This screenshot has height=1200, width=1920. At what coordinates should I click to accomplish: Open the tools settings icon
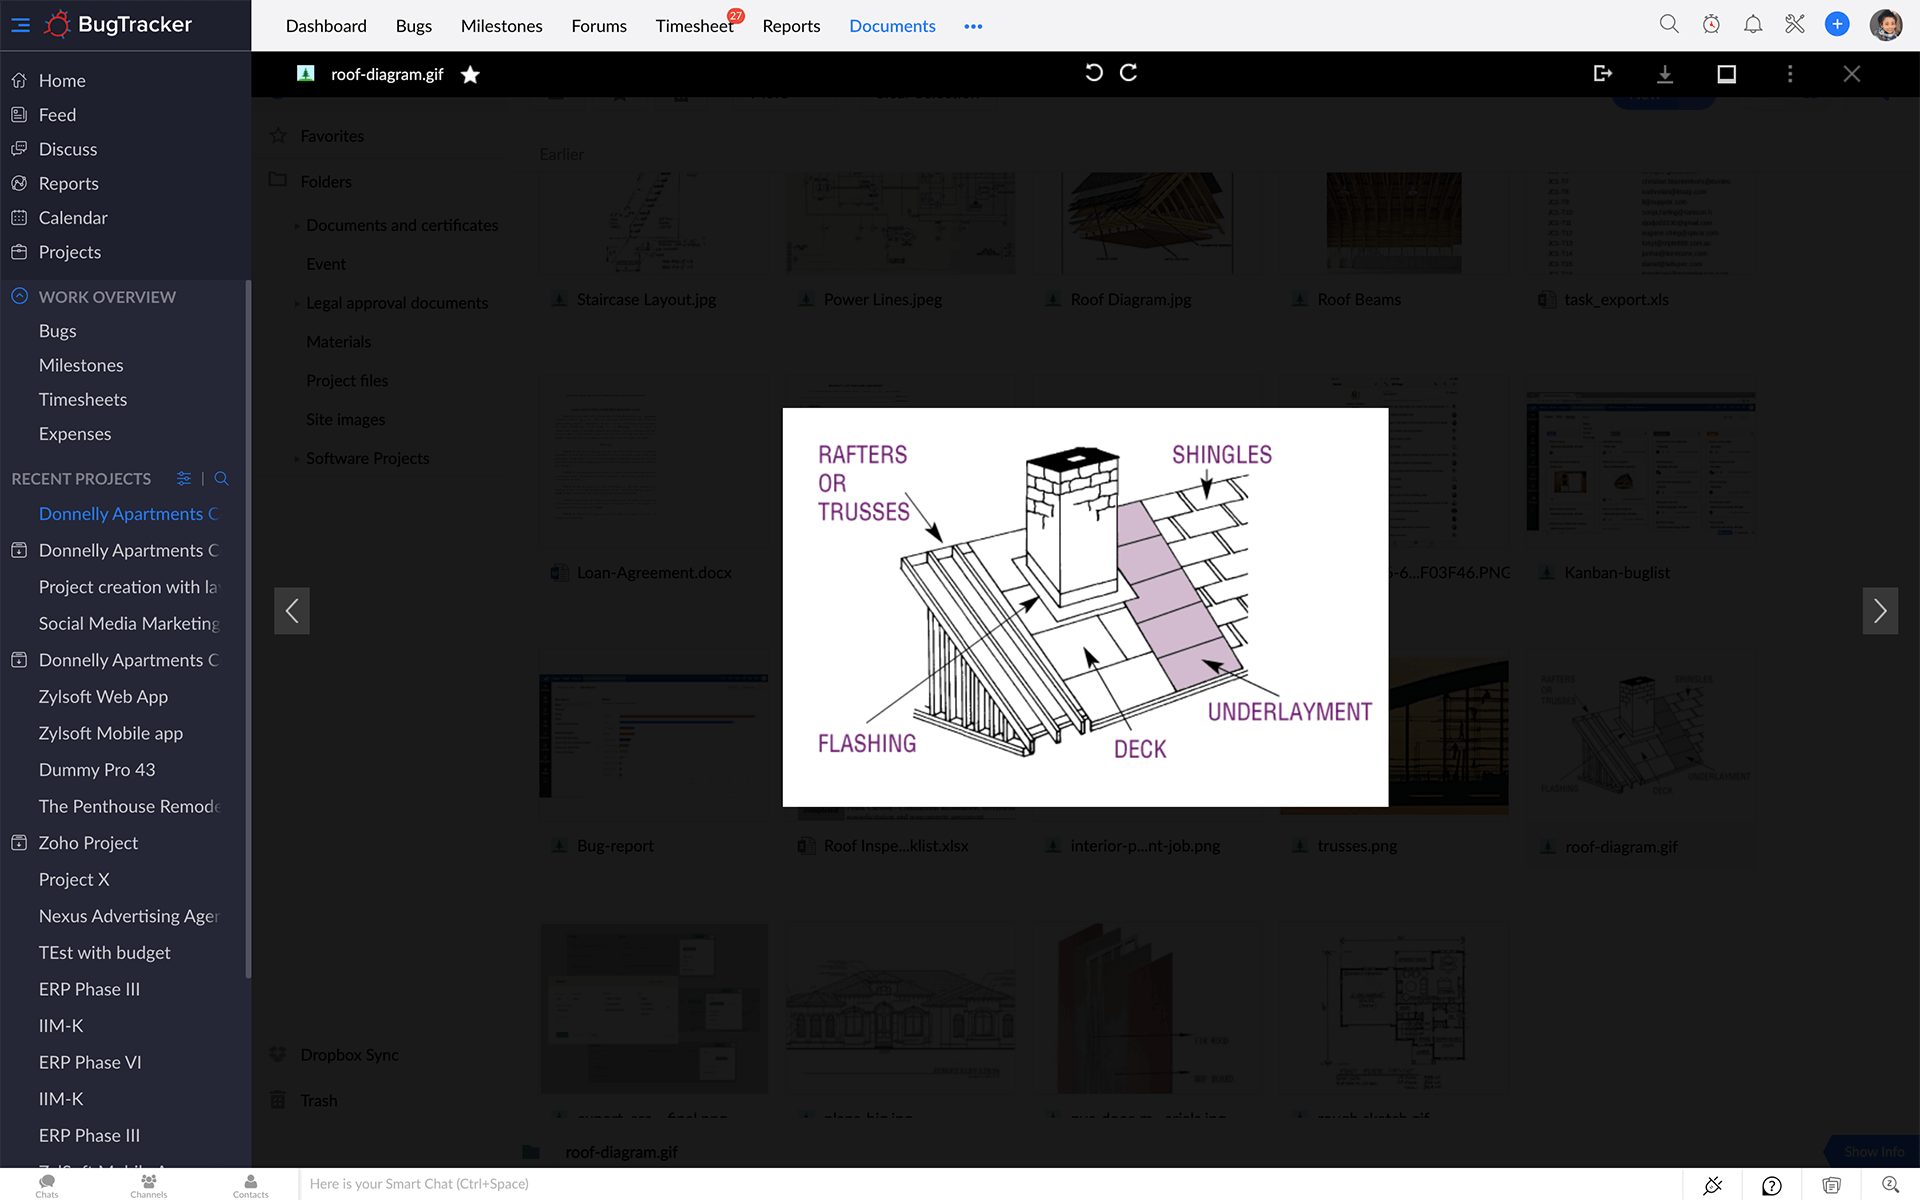(x=1795, y=24)
